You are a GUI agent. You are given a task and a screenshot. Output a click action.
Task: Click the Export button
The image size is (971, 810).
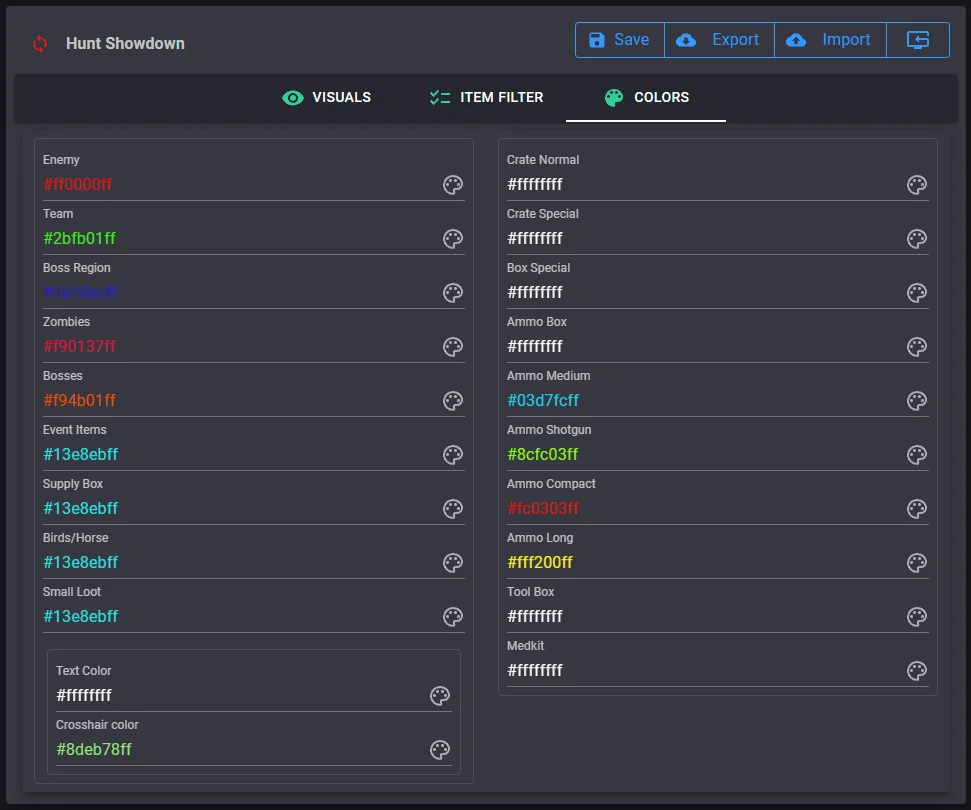click(719, 40)
